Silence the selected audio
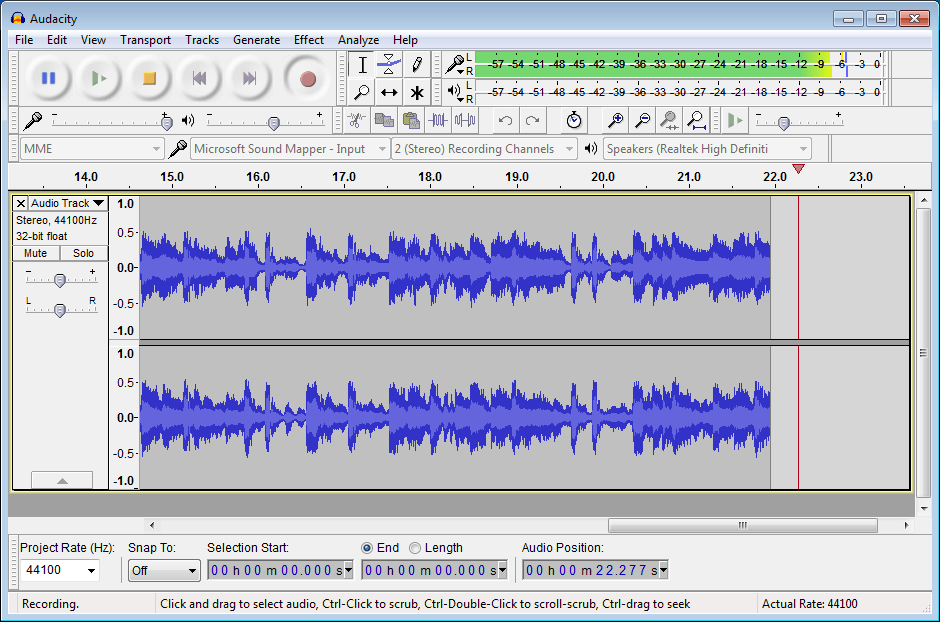940x622 pixels. 464,120
